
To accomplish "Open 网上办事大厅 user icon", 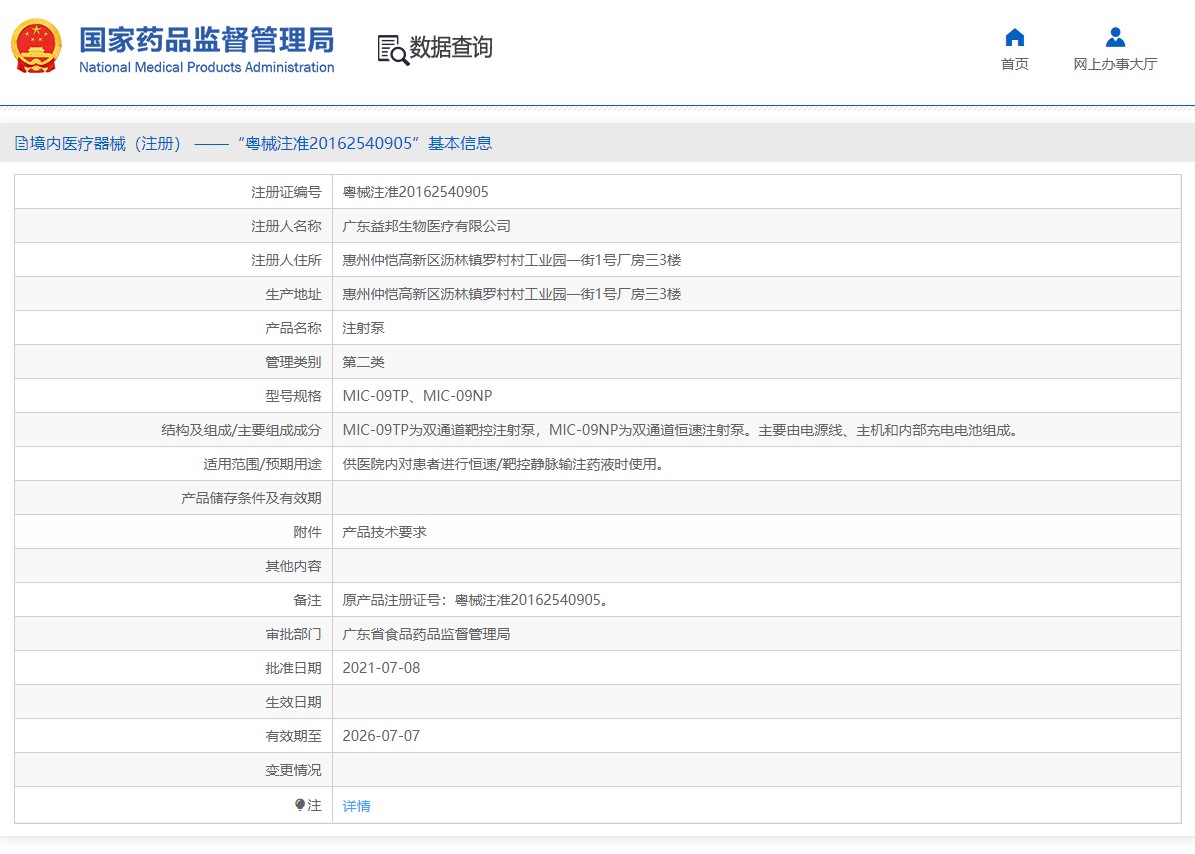I will pyautogui.click(x=1115, y=37).
